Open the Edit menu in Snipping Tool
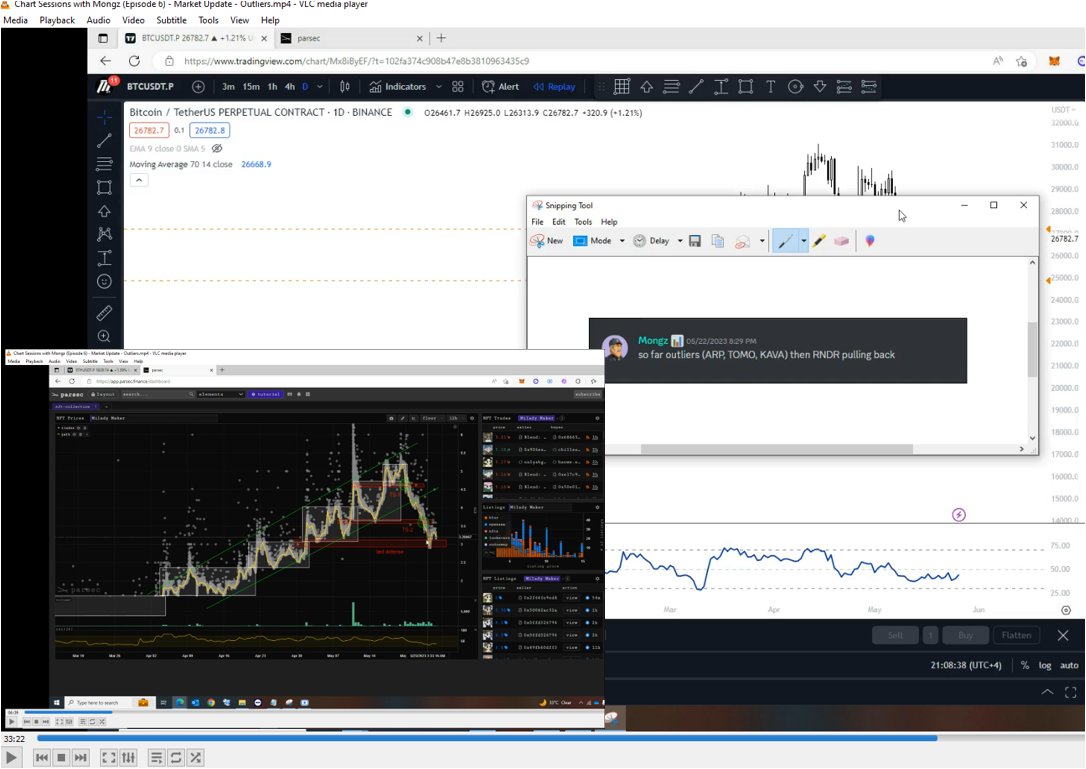This screenshot has width=1086, height=769. click(x=559, y=222)
